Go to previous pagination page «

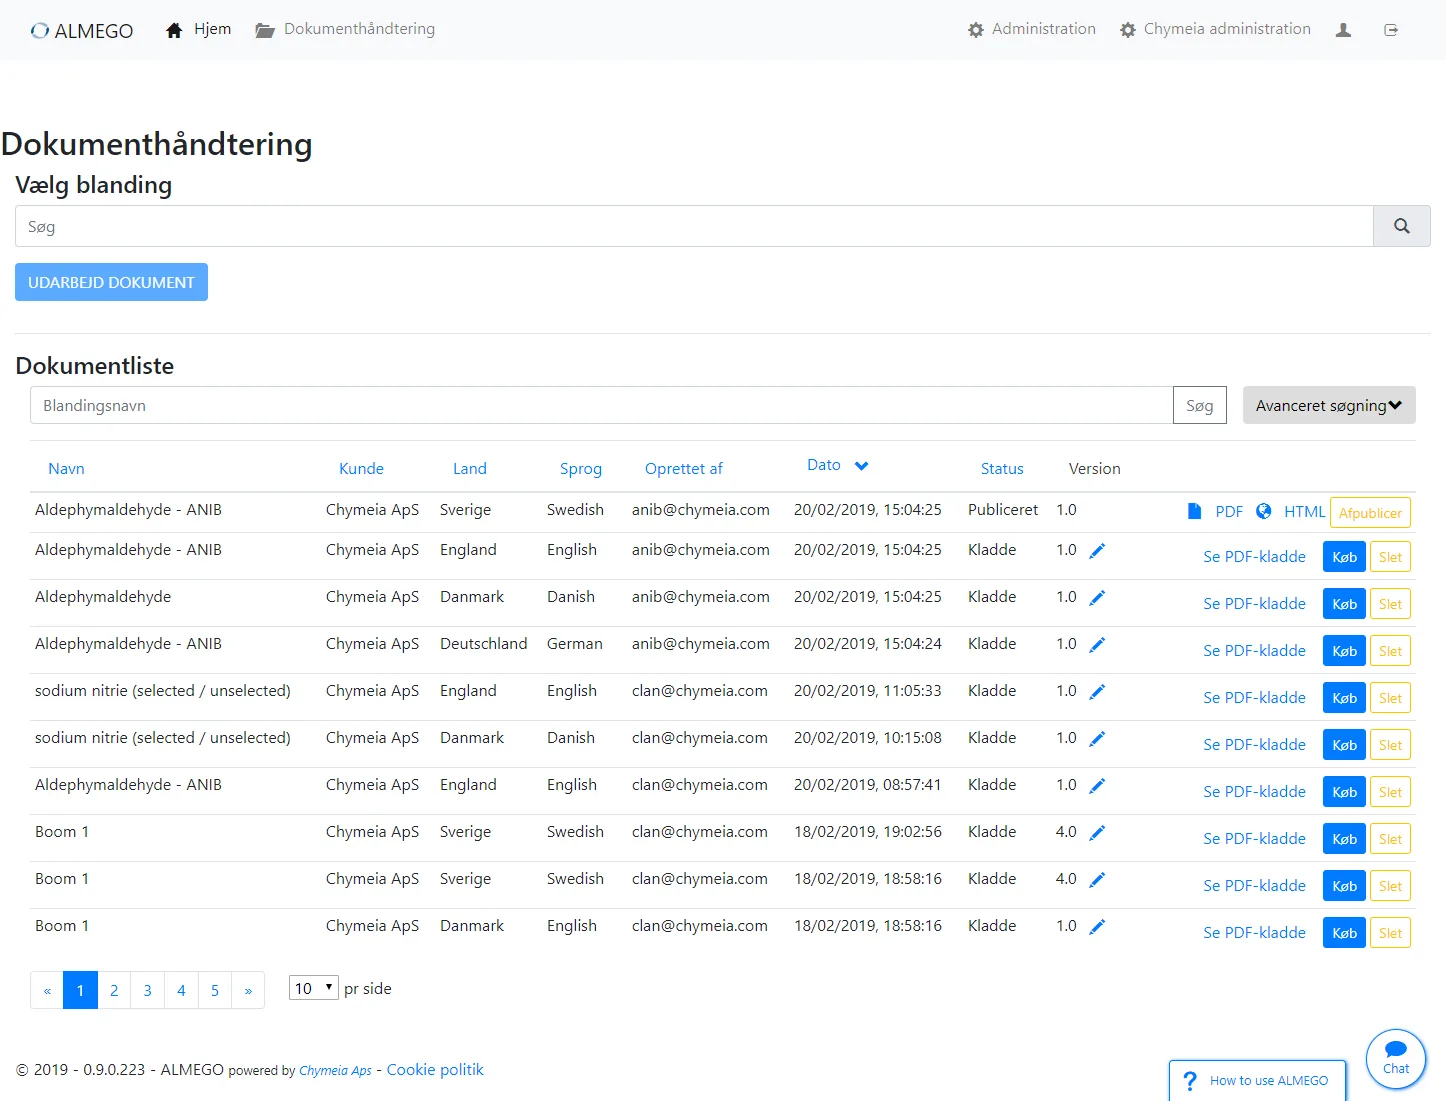47,990
